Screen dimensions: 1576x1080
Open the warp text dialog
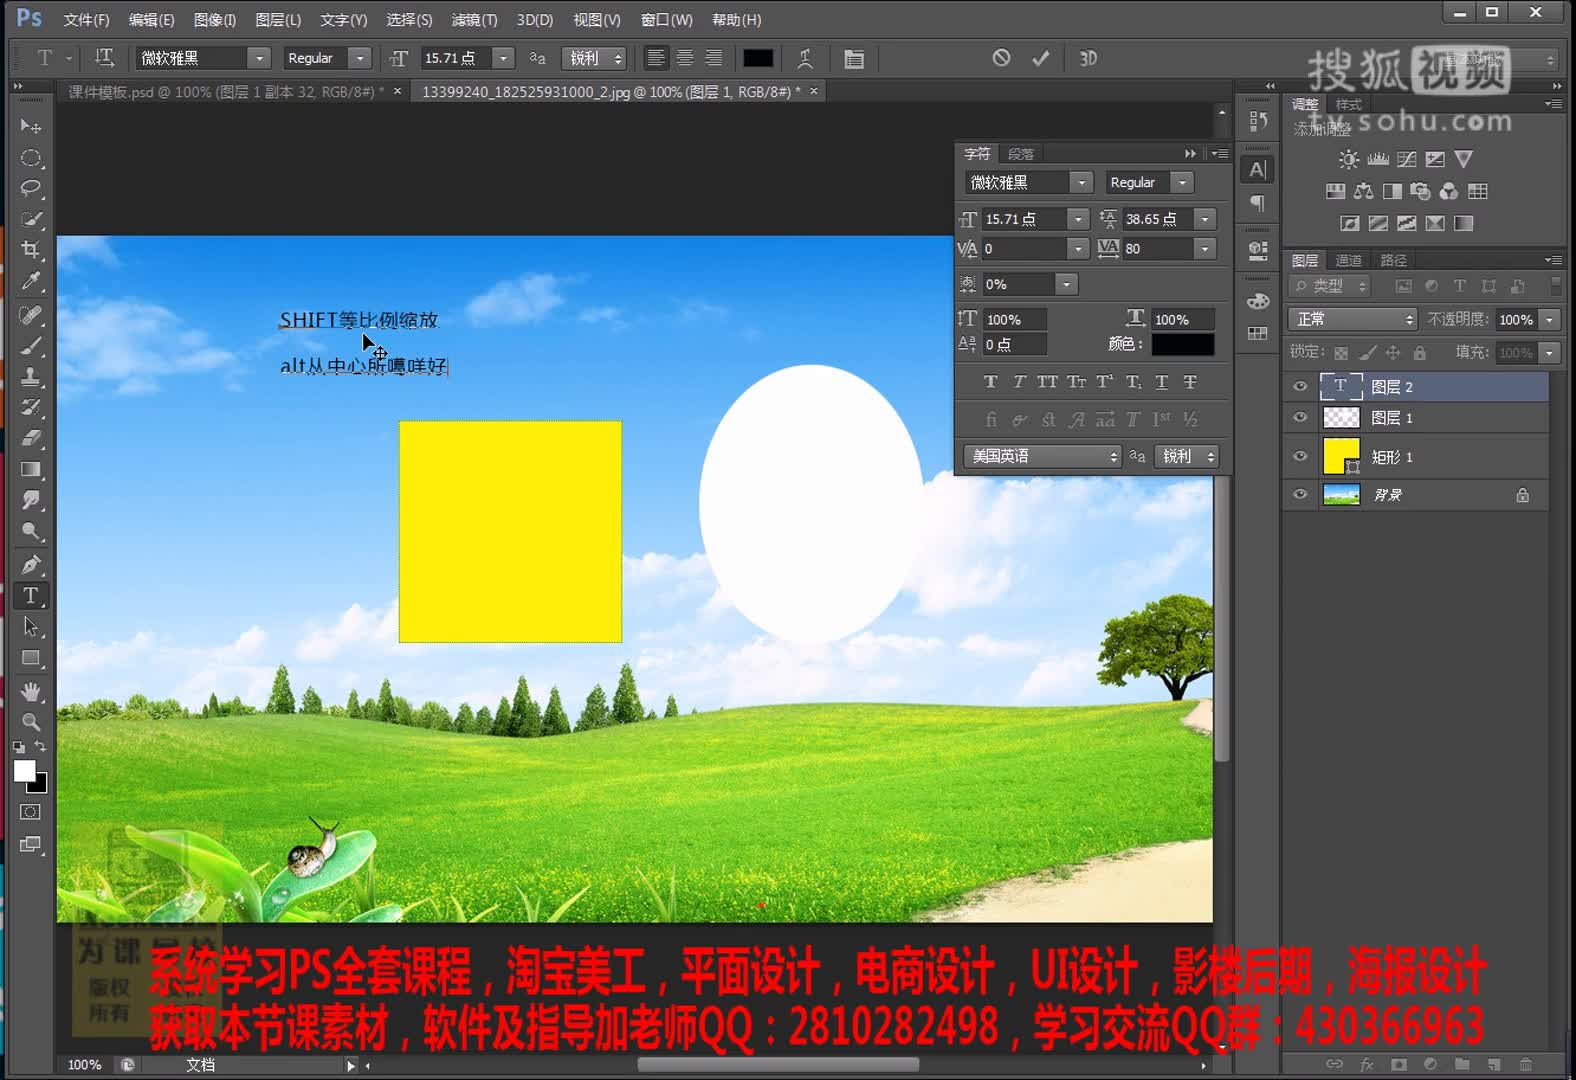pos(805,58)
